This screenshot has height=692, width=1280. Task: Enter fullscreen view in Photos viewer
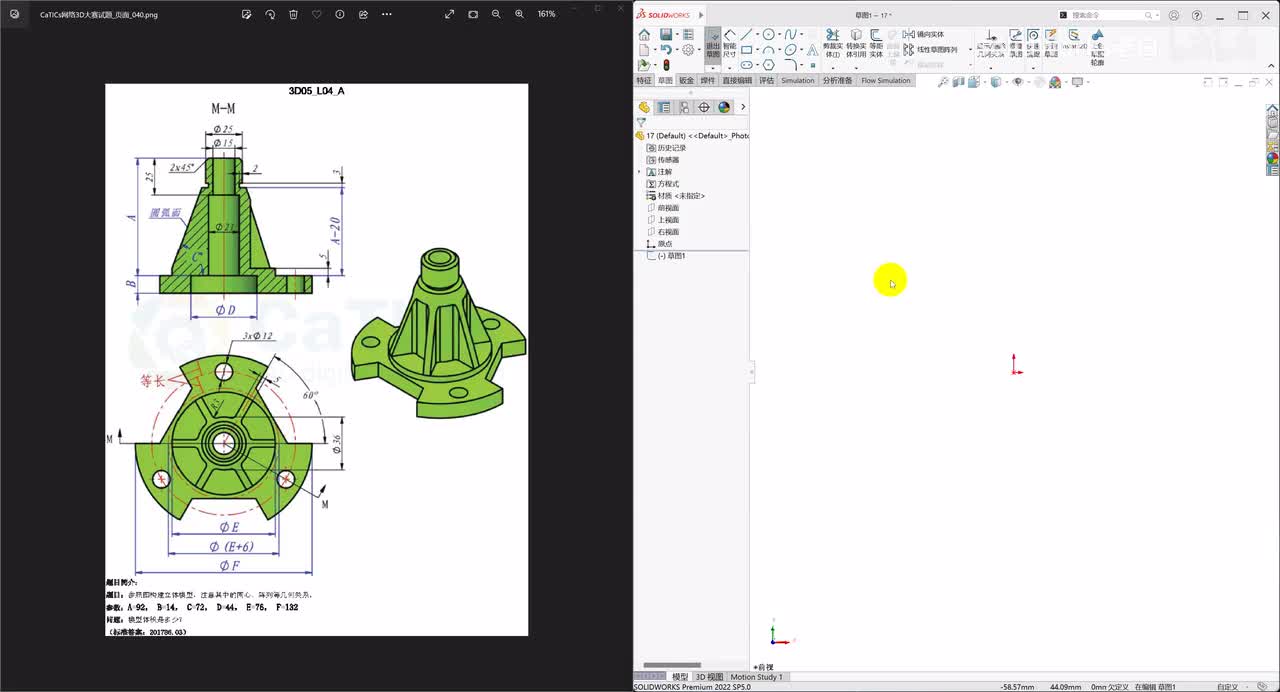point(449,14)
